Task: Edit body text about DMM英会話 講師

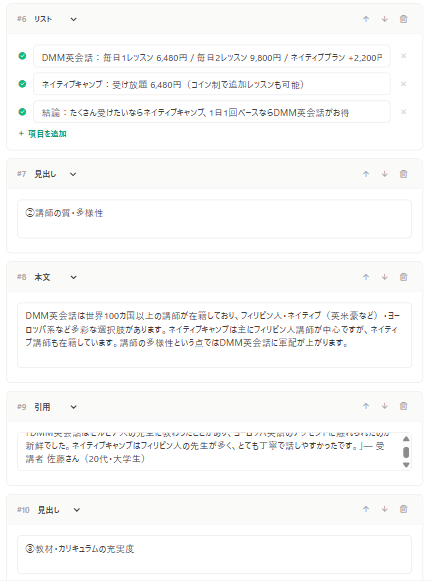Action: (214, 335)
